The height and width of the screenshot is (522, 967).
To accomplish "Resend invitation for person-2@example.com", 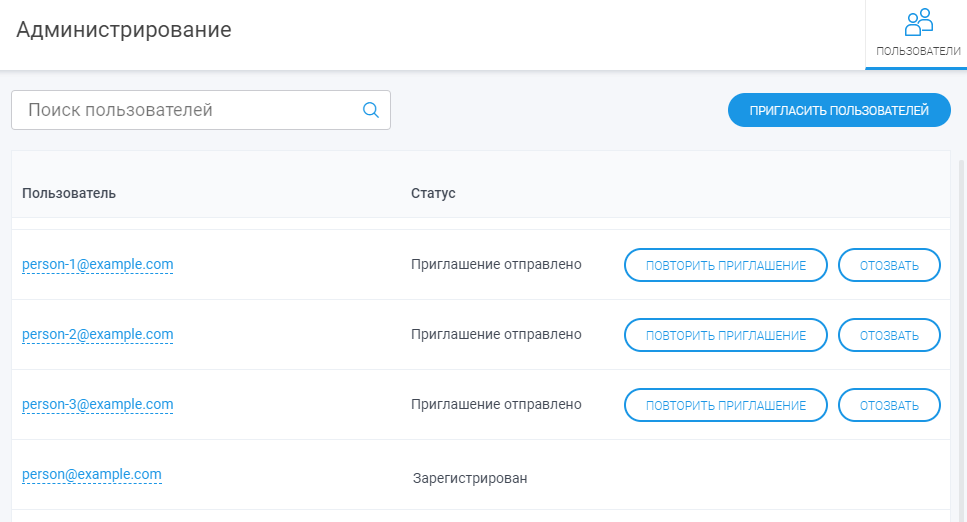I will pyautogui.click(x=725, y=335).
